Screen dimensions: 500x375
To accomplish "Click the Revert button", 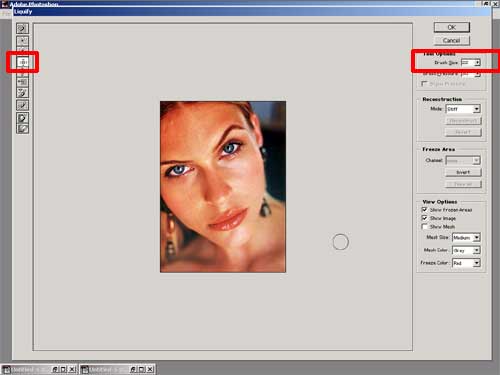I will [463, 132].
